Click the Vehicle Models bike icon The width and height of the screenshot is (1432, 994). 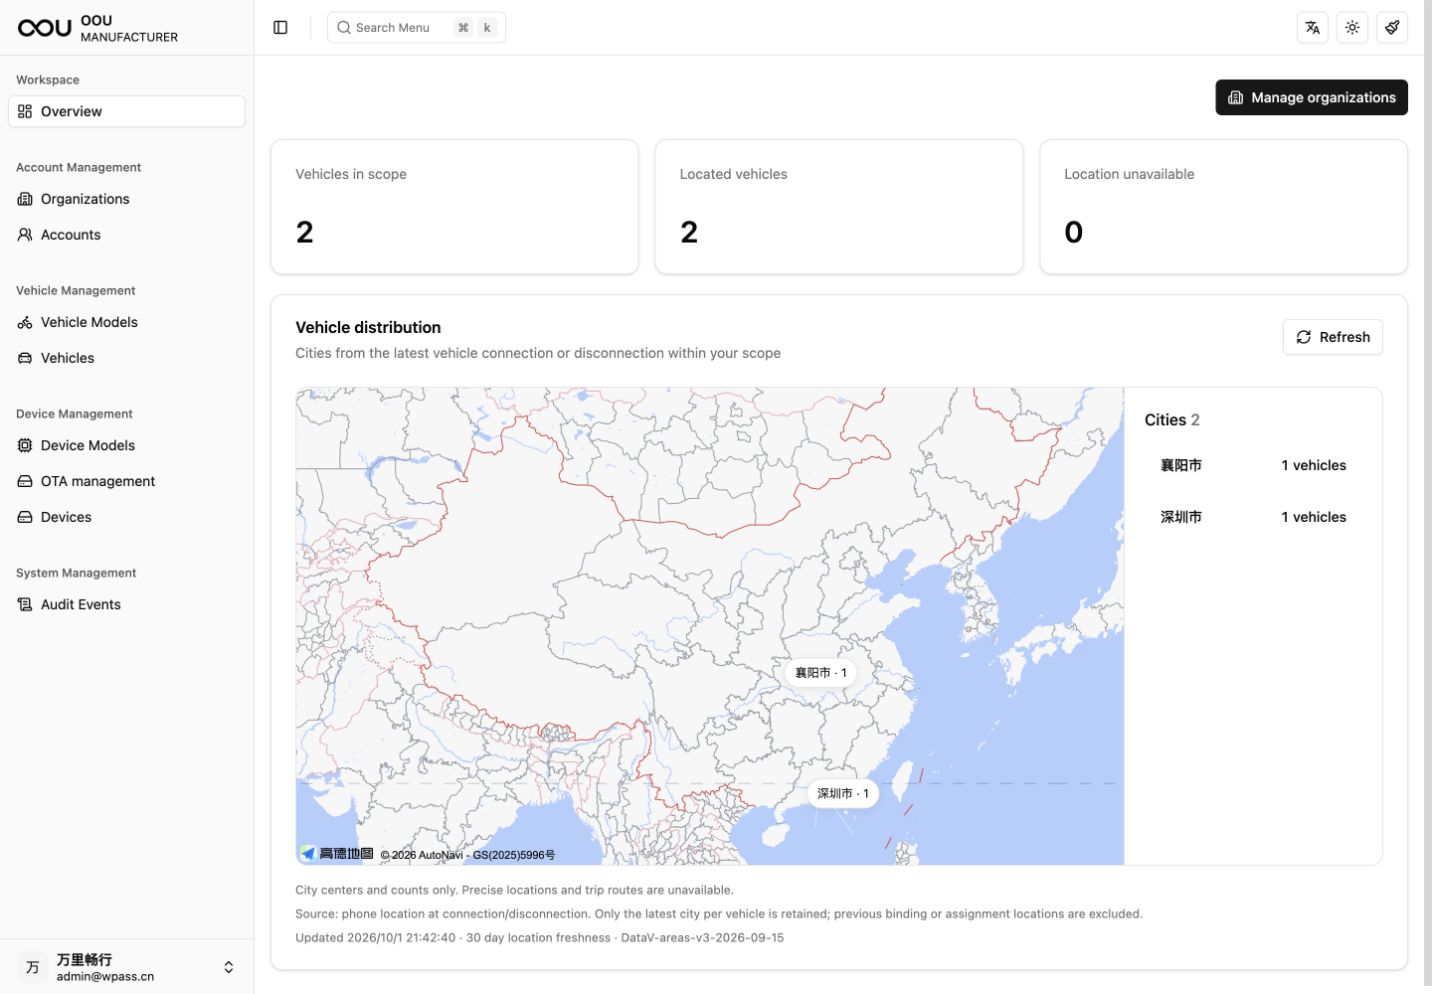tap(25, 322)
